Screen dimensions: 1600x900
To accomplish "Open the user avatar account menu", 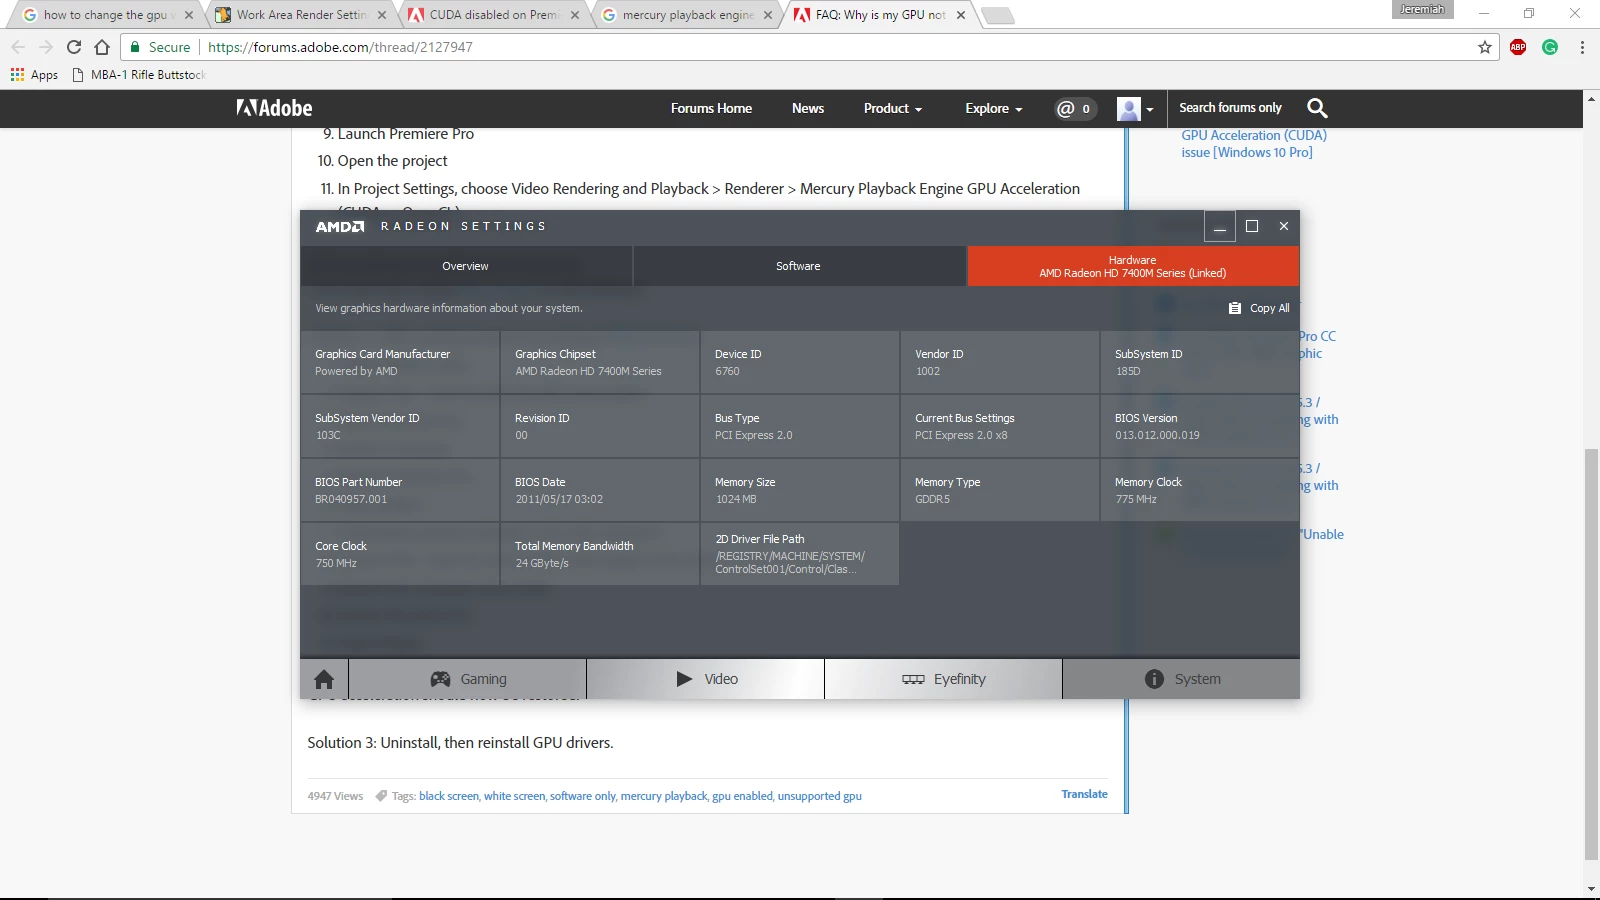I will point(1136,108).
